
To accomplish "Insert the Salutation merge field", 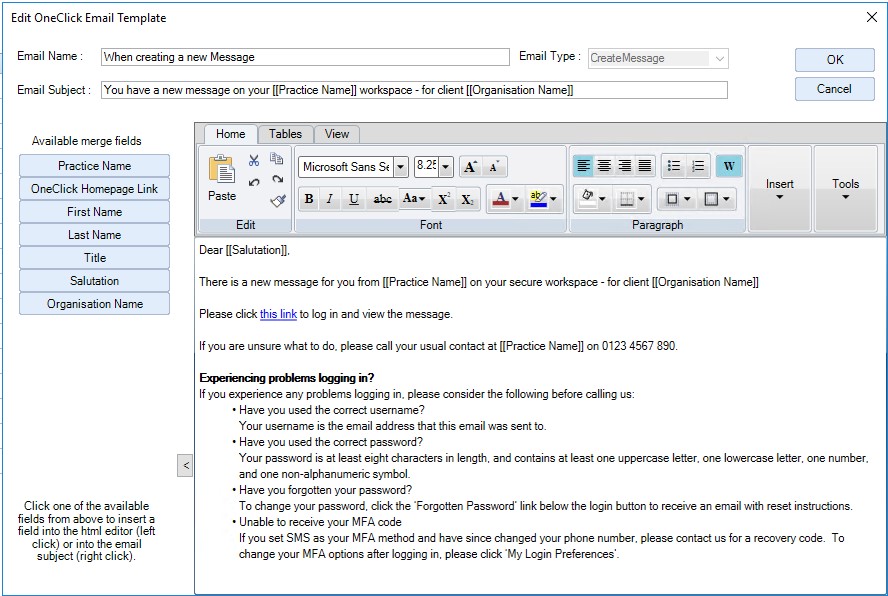I will [95, 281].
